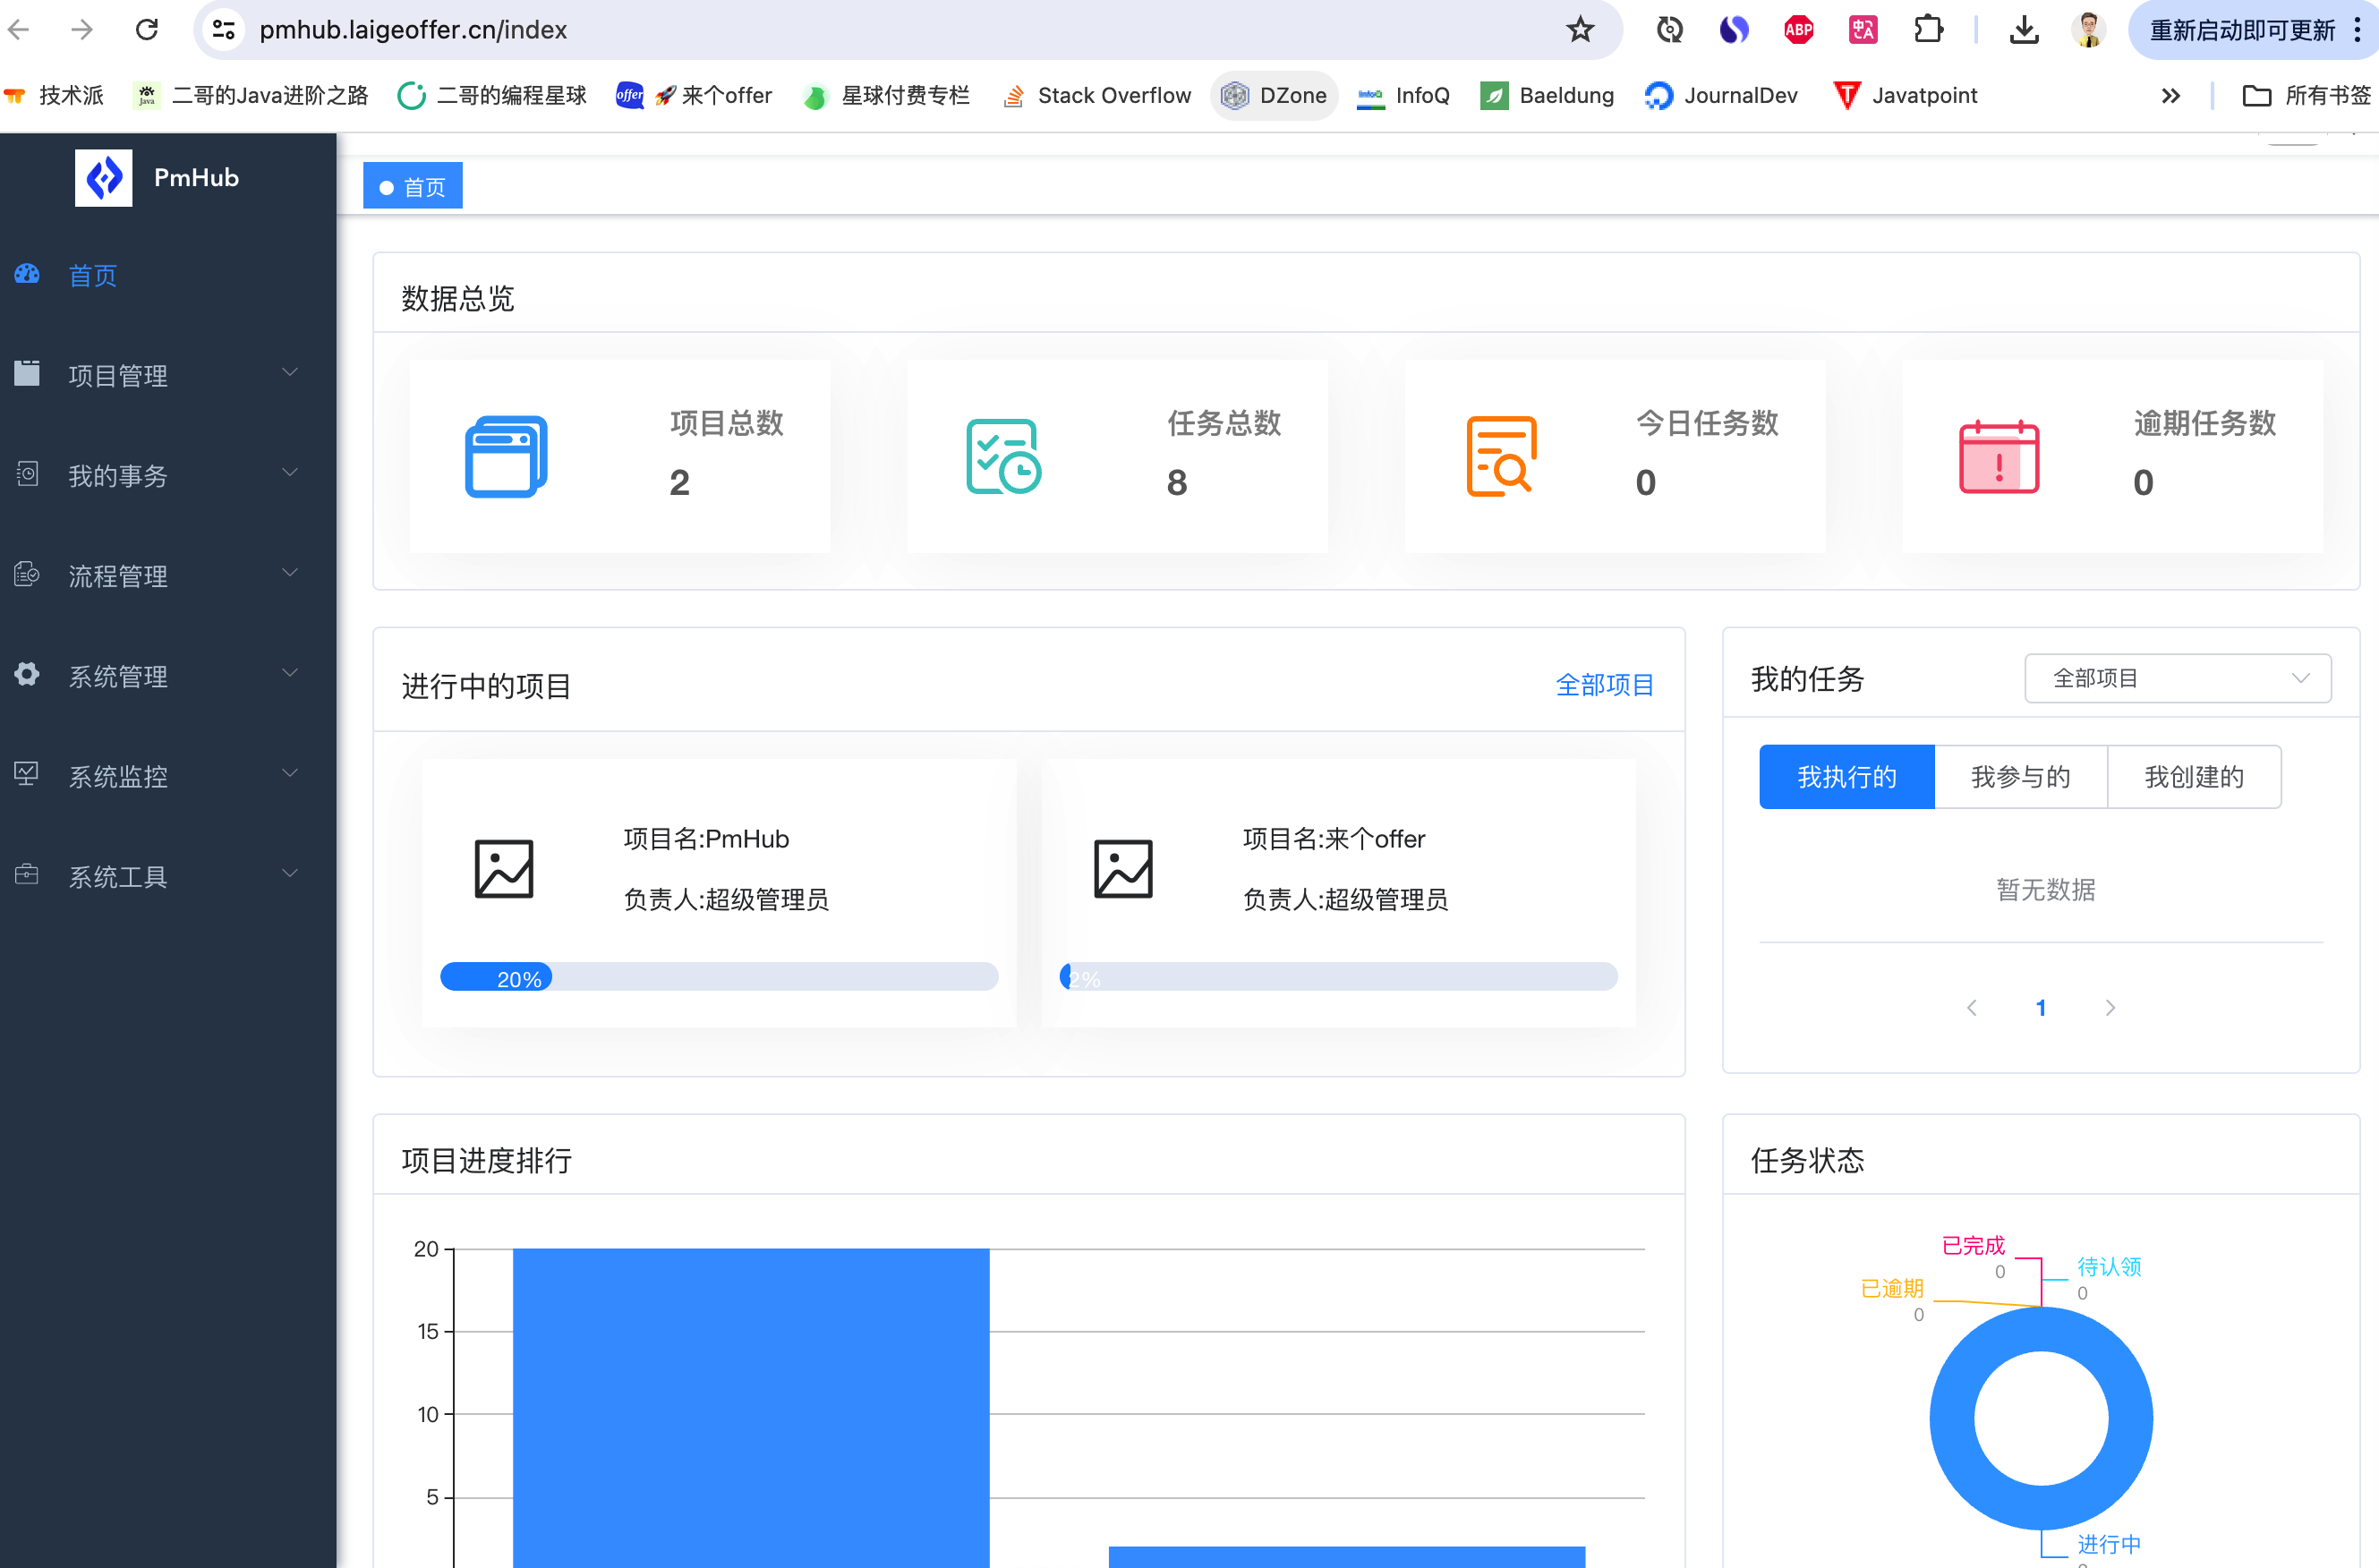Select the 我执行的 tab
The width and height of the screenshot is (2379, 1568).
1846,777
